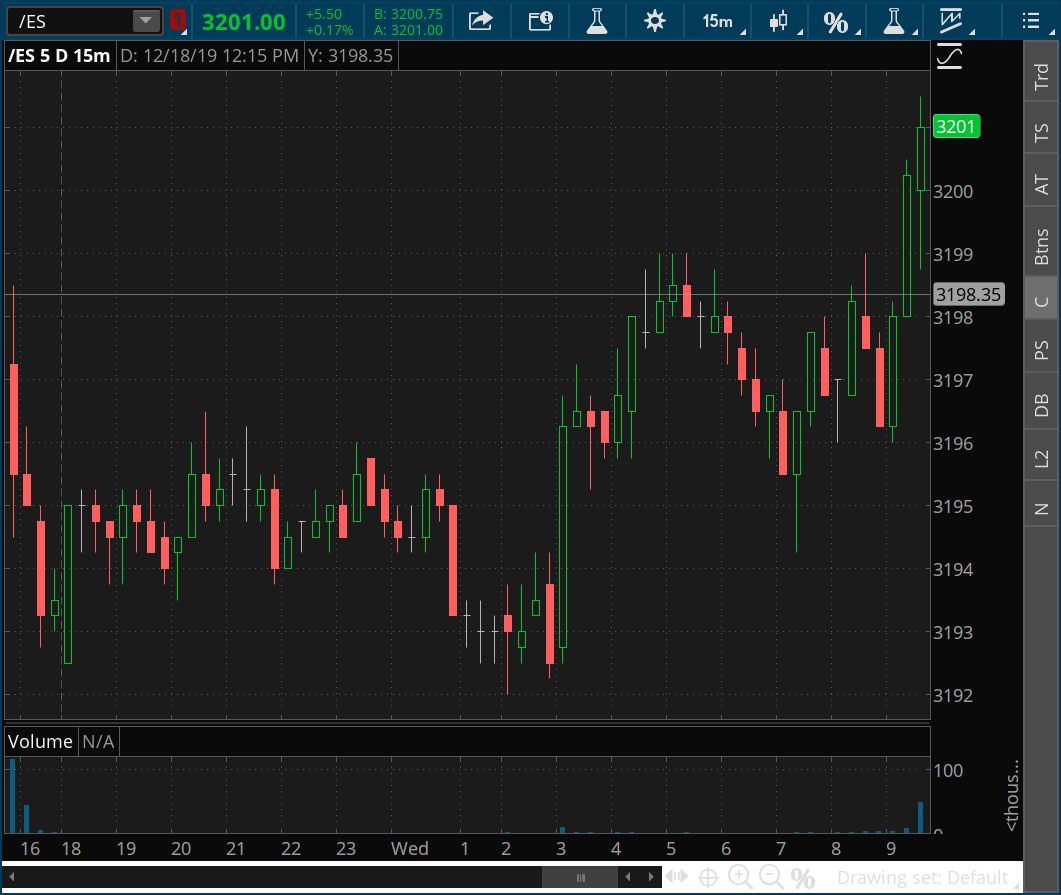The width and height of the screenshot is (1061, 895).
Task: Click the <thous... volume axis label
Action: pos(1011,796)
